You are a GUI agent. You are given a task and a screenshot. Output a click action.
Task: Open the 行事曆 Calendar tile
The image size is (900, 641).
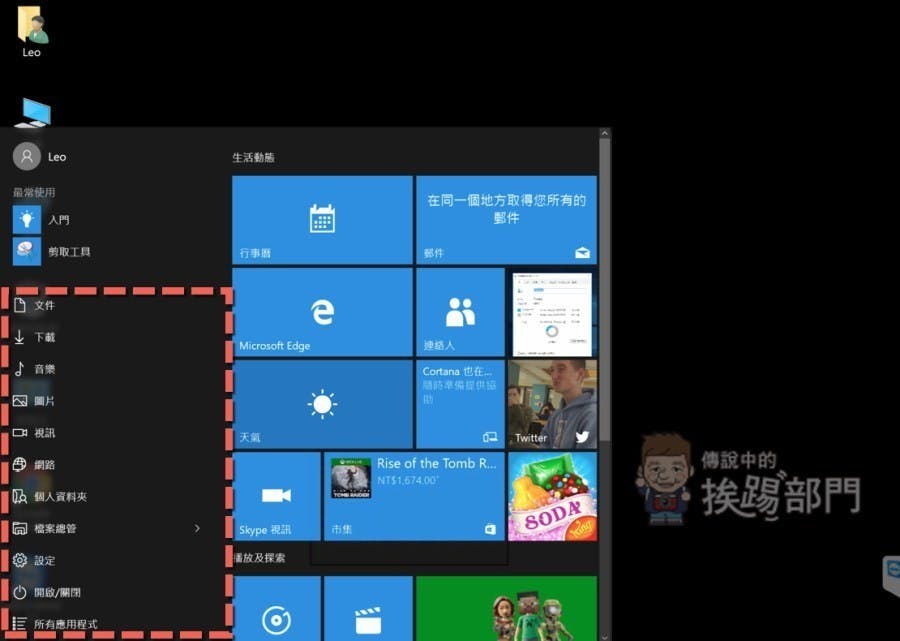322,220
